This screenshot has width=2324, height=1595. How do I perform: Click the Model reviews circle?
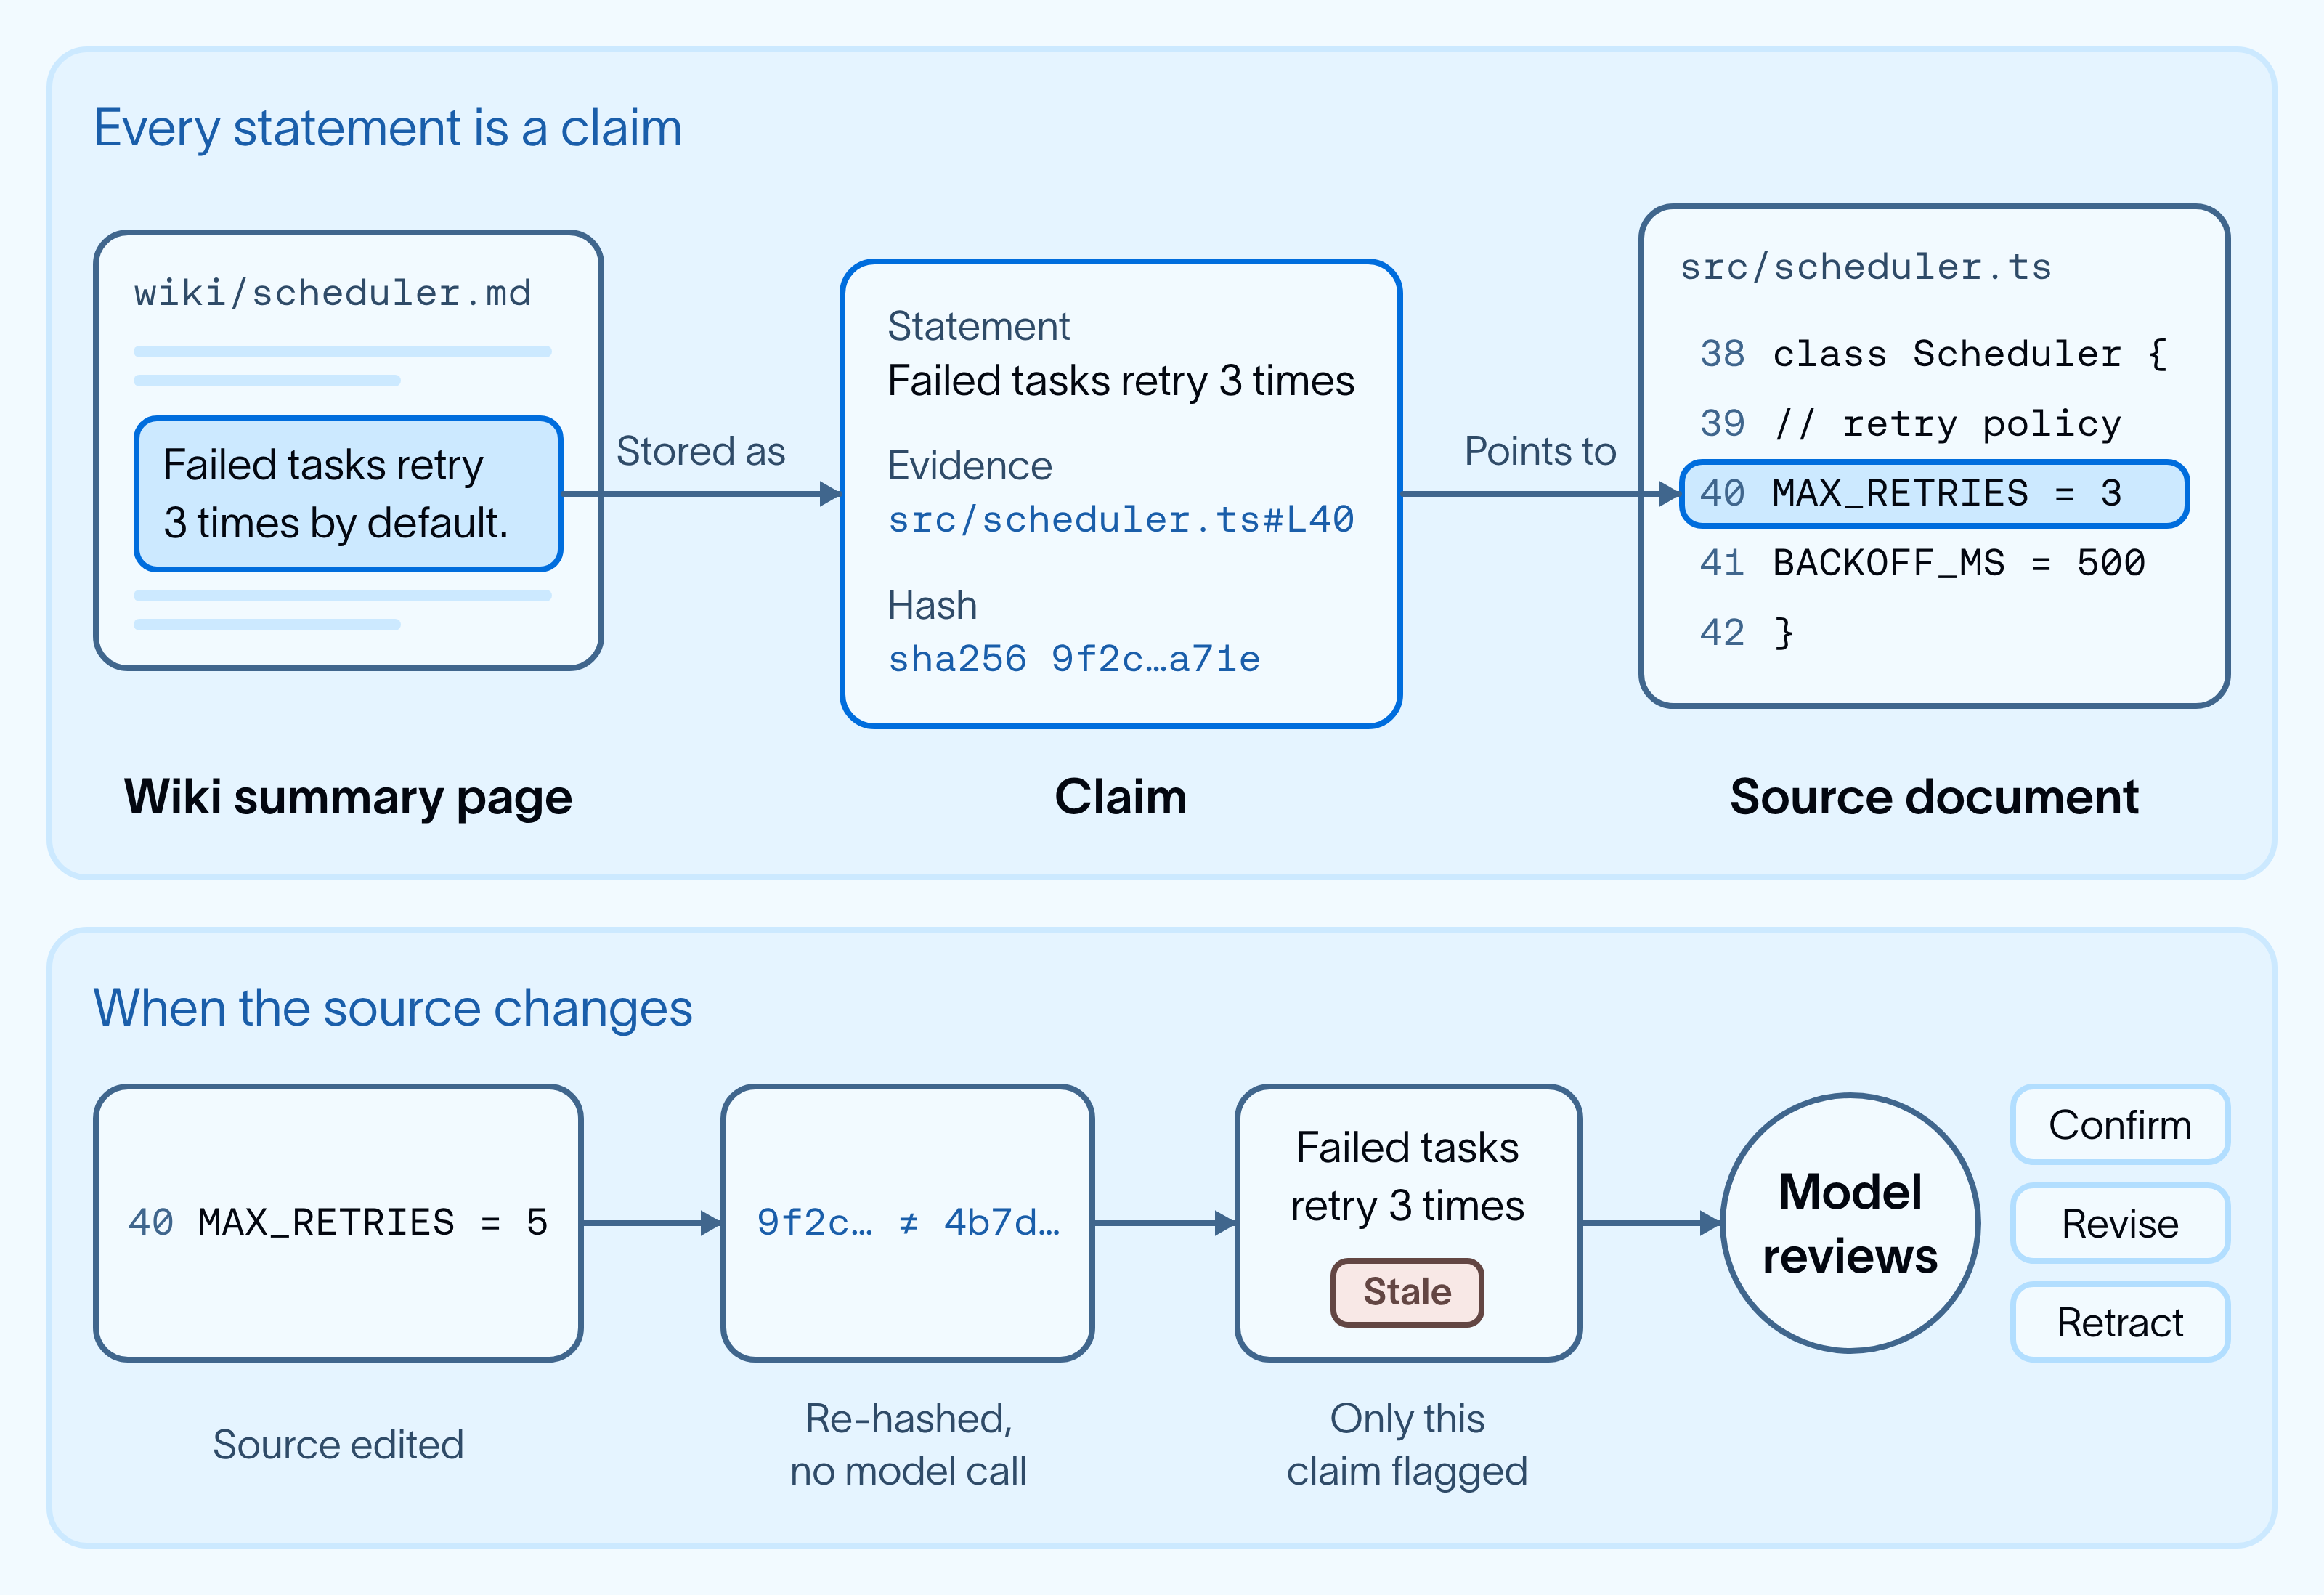(1850, 1223)
